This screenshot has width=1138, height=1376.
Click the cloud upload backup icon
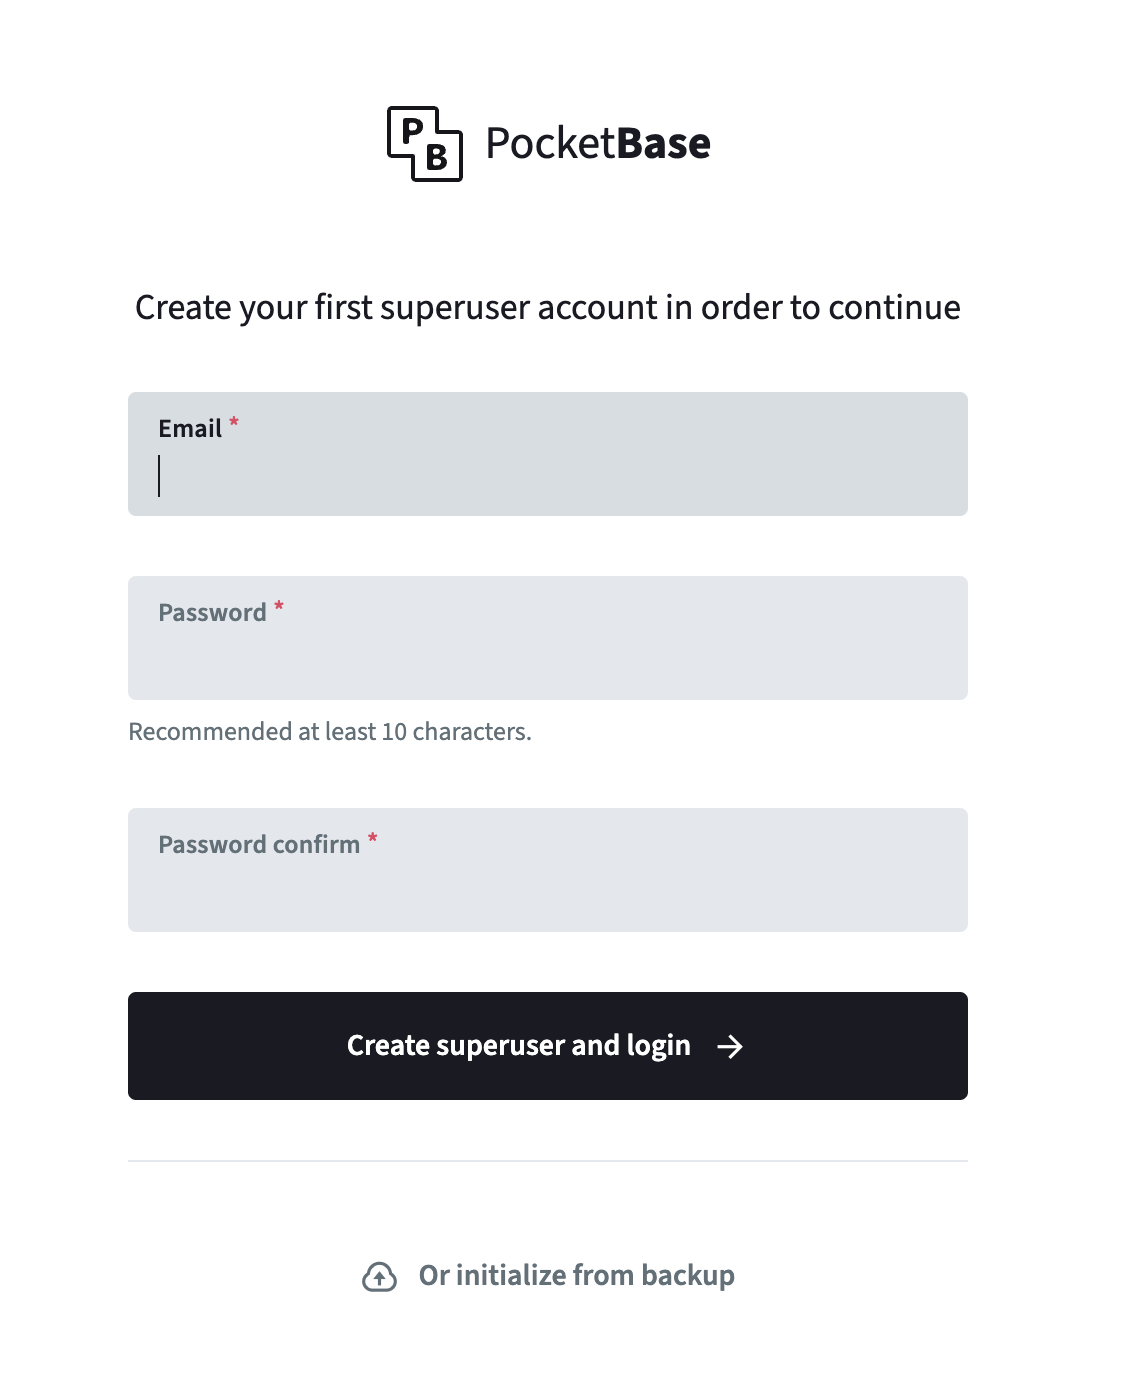[379, 1276]
